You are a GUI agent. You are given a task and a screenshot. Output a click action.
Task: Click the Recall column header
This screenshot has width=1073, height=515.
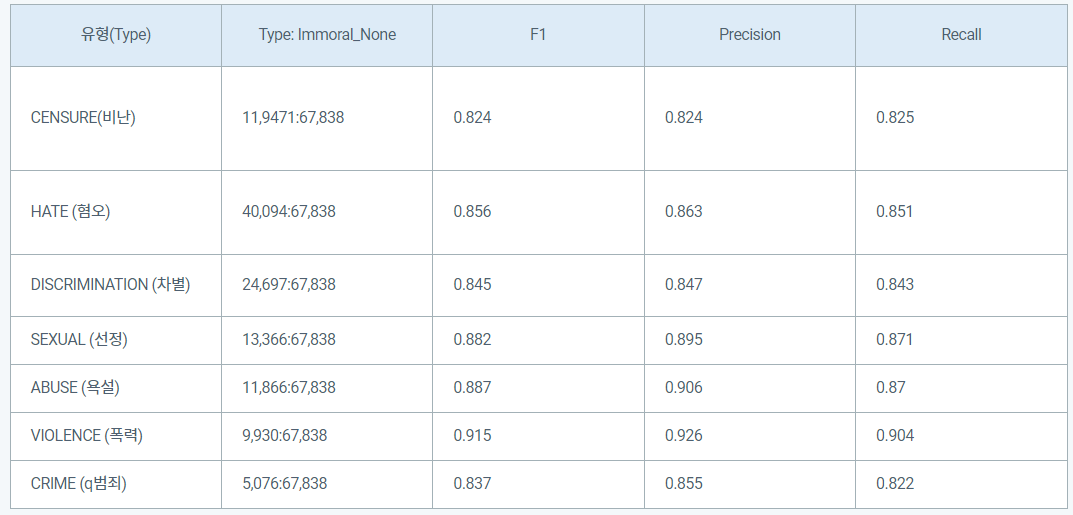pyautogui.click(x=961, y=35)
